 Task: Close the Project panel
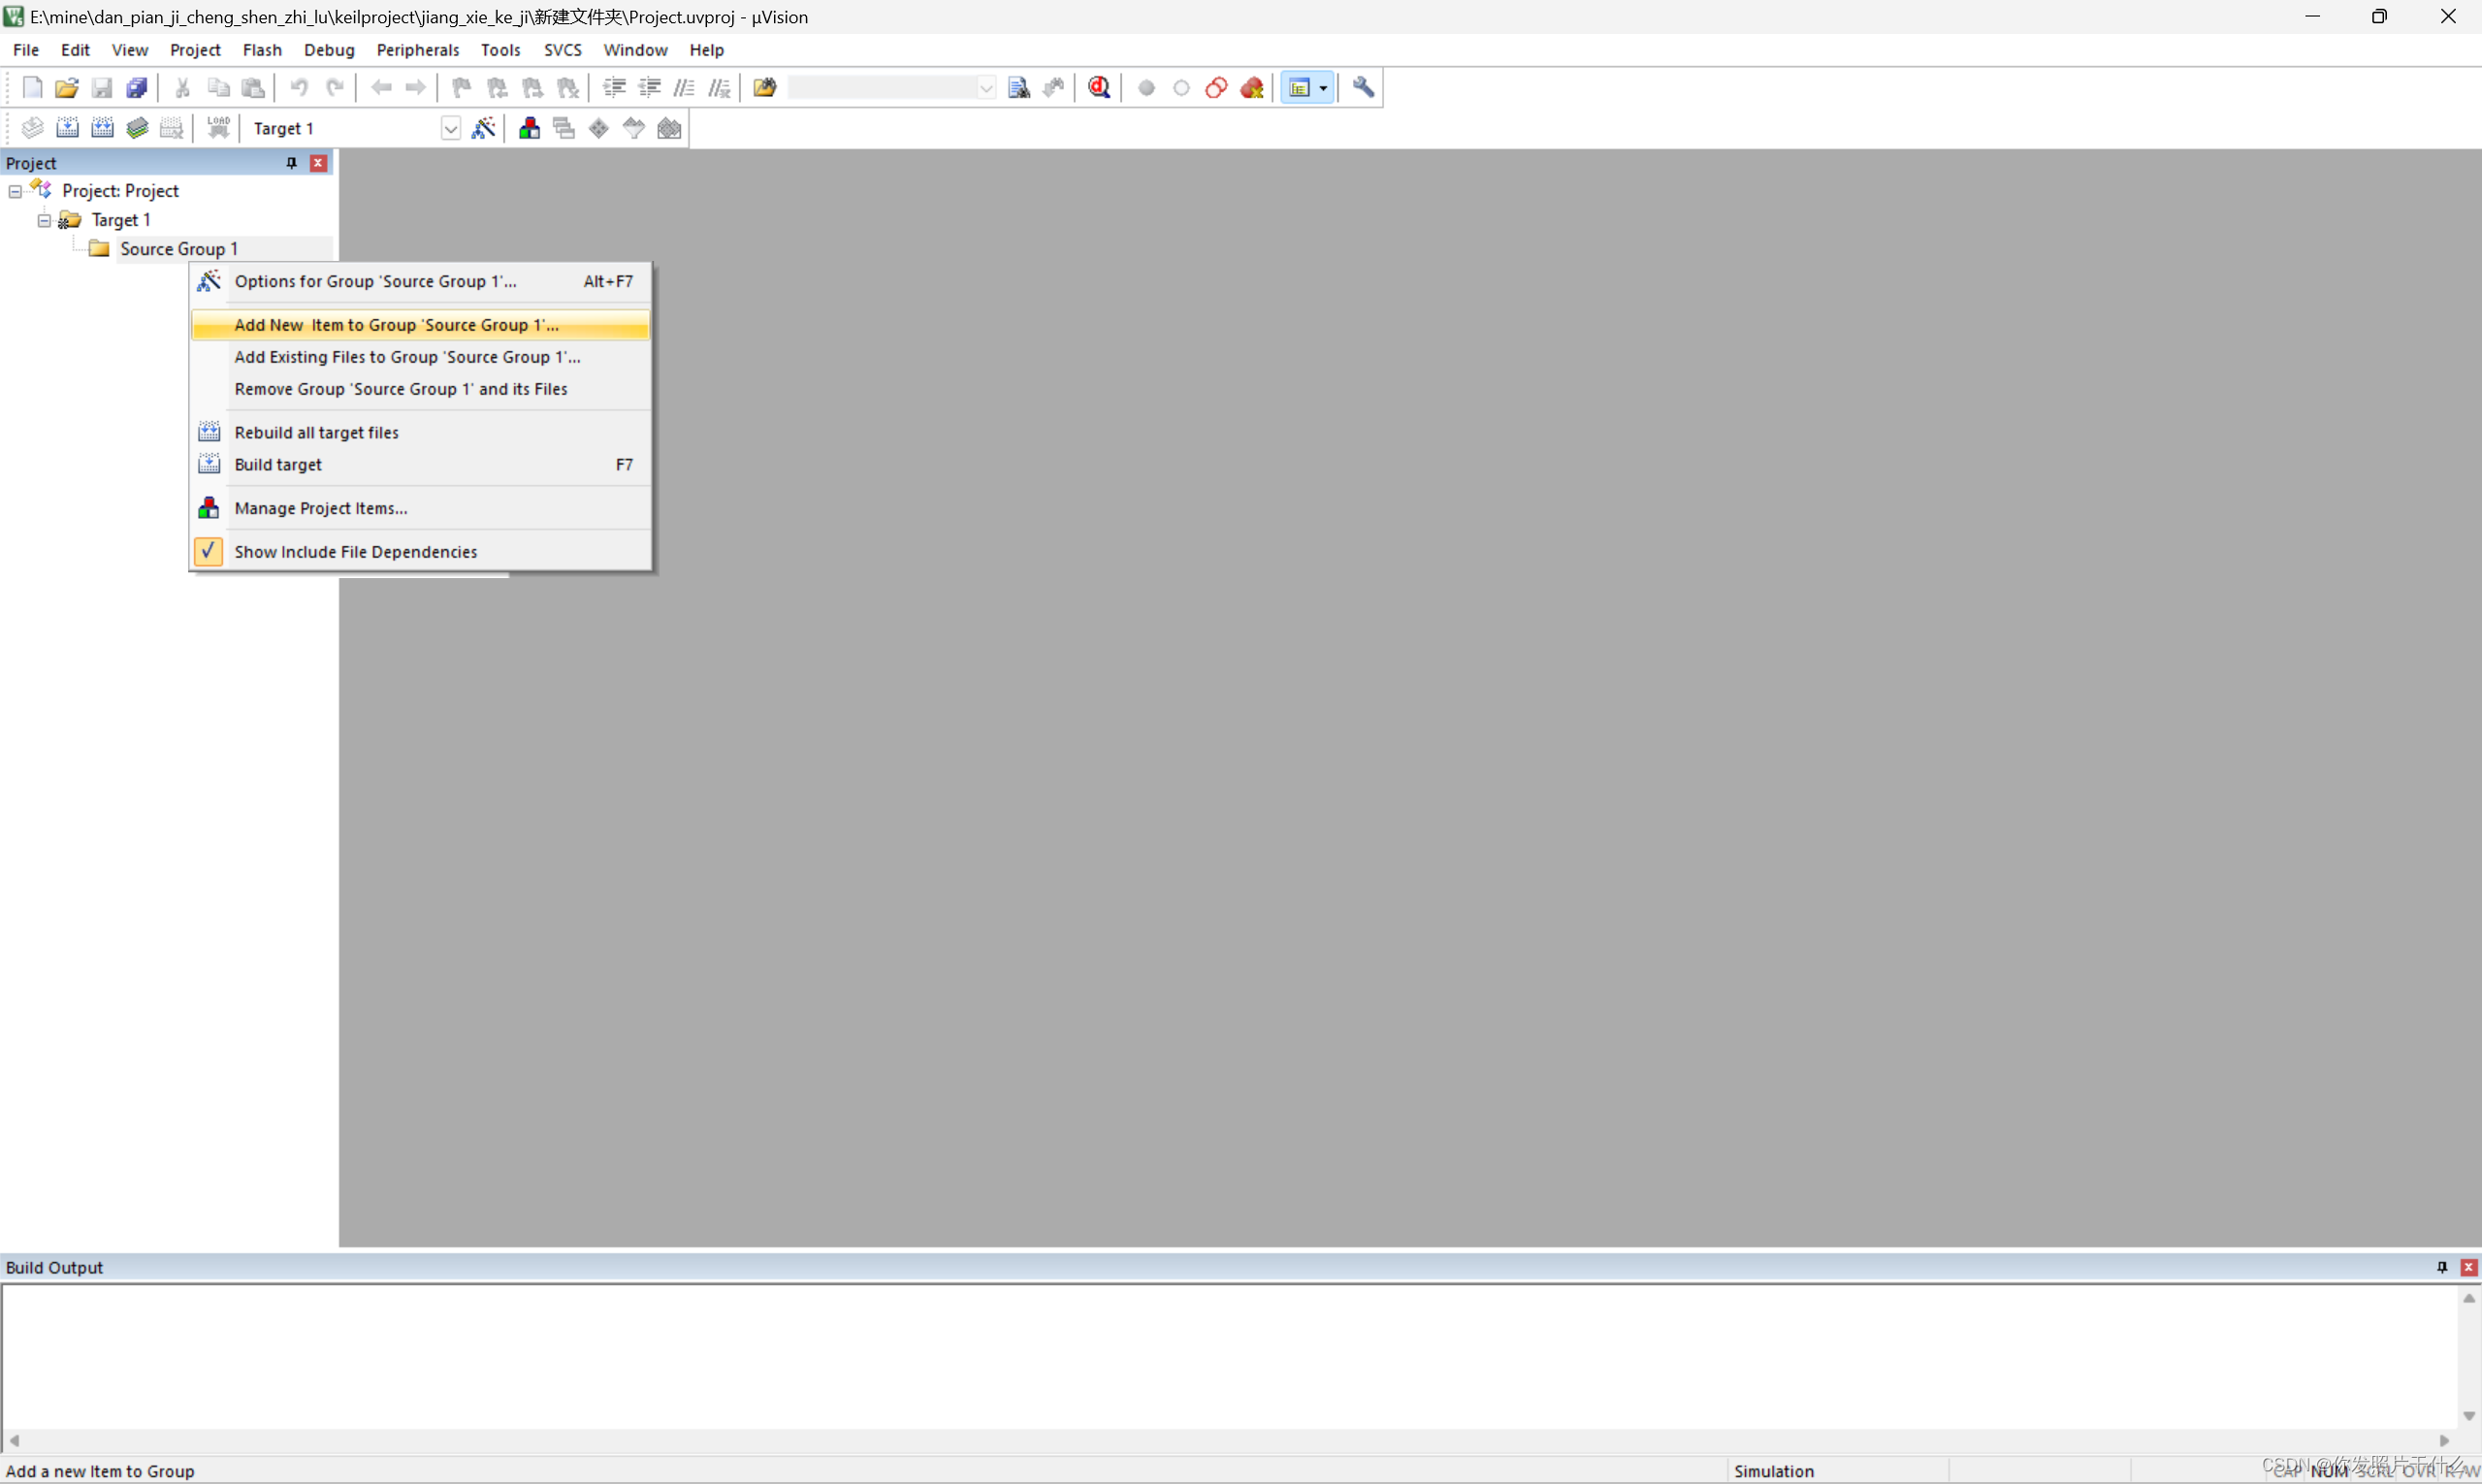click(318, 163)
